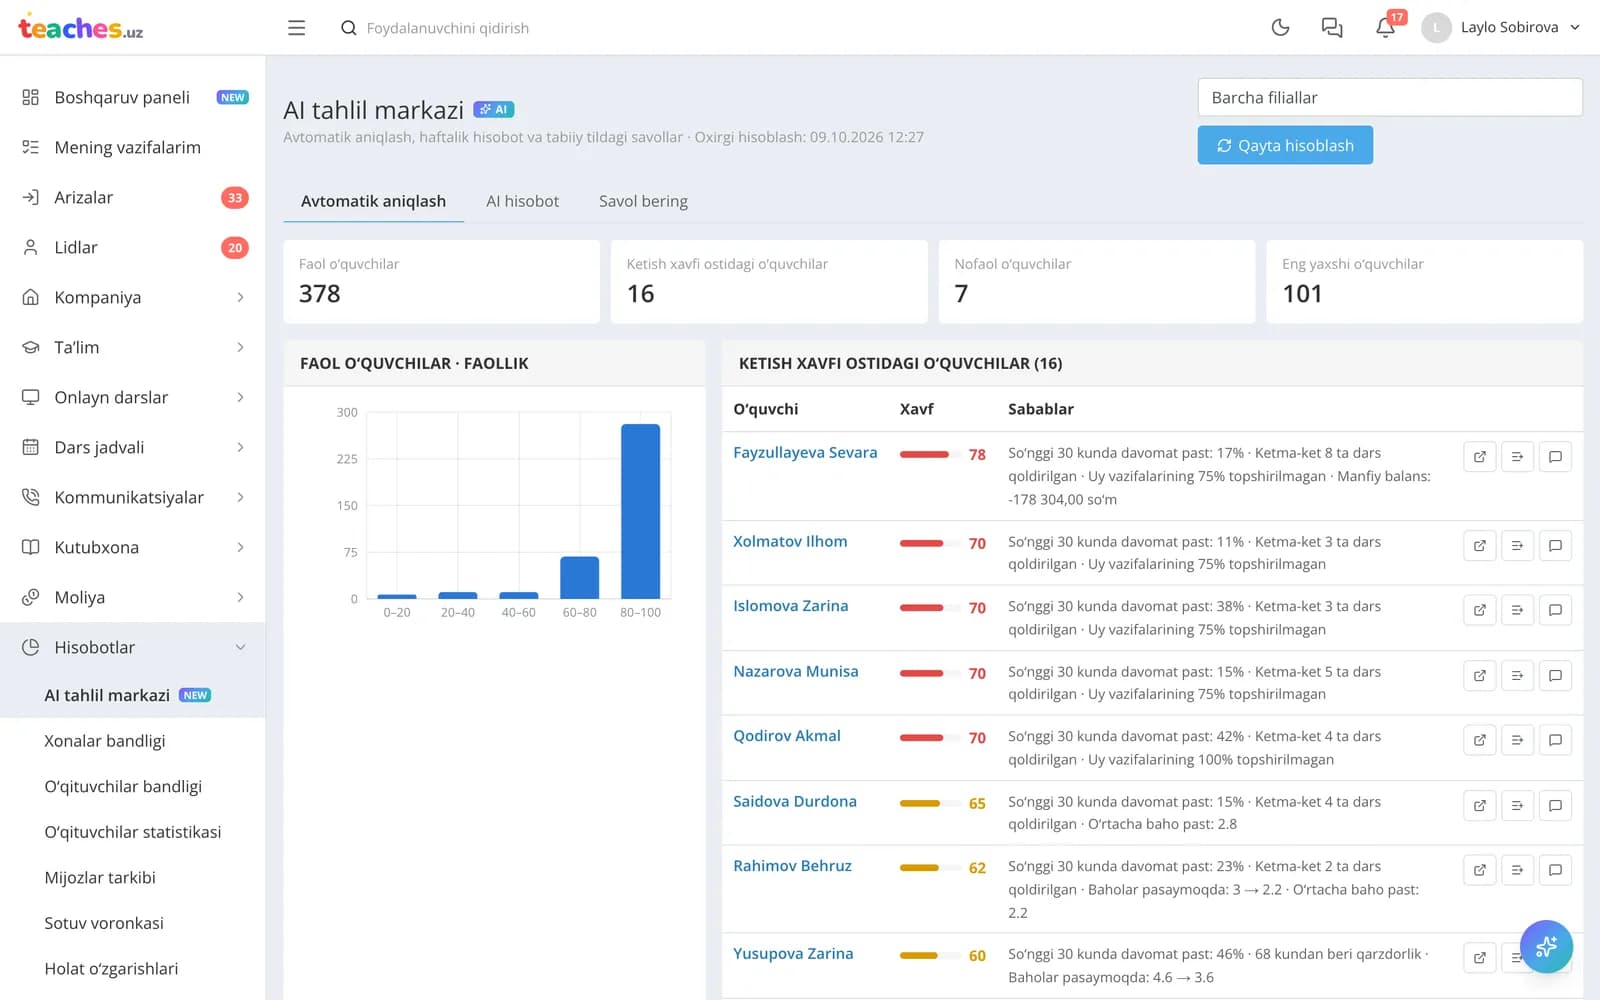The image size is (1600, 1000).
Task: Click risk bar for Fayzullayeva Sevara
Action: (929, 454)
